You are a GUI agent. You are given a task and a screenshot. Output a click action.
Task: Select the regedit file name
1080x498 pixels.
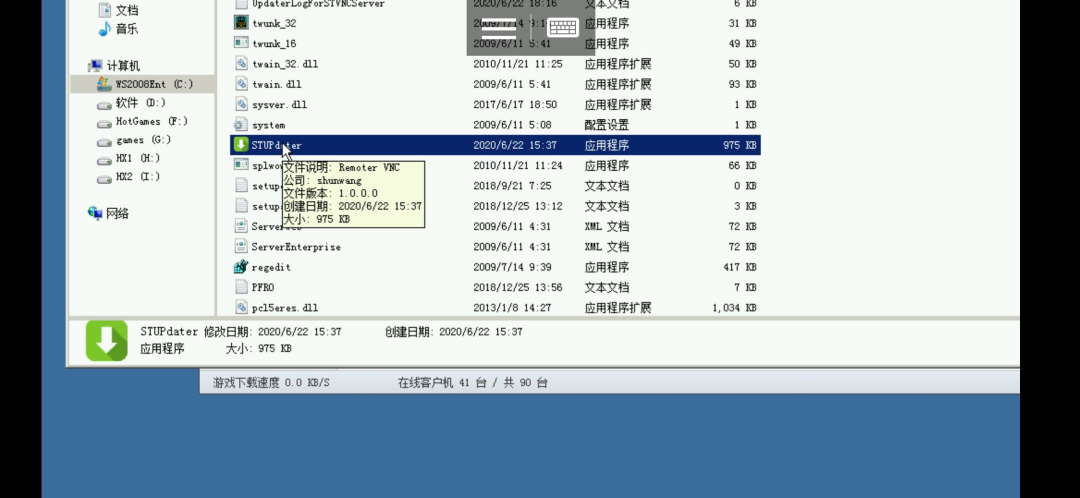pos(271,267)
